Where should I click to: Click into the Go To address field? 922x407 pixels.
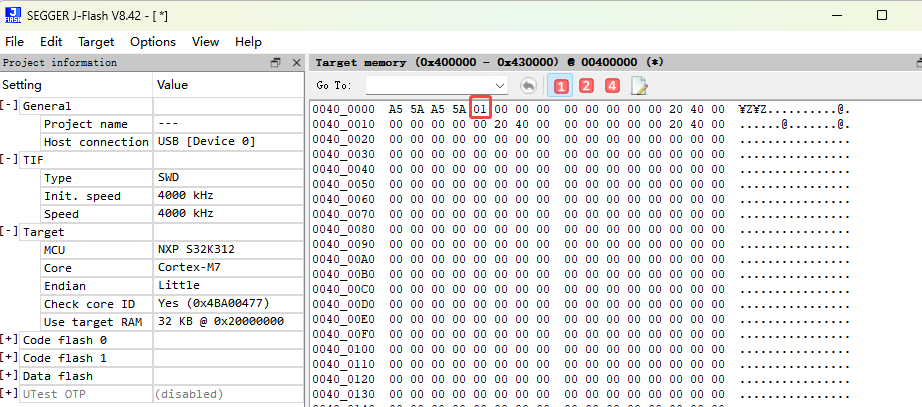430,86
